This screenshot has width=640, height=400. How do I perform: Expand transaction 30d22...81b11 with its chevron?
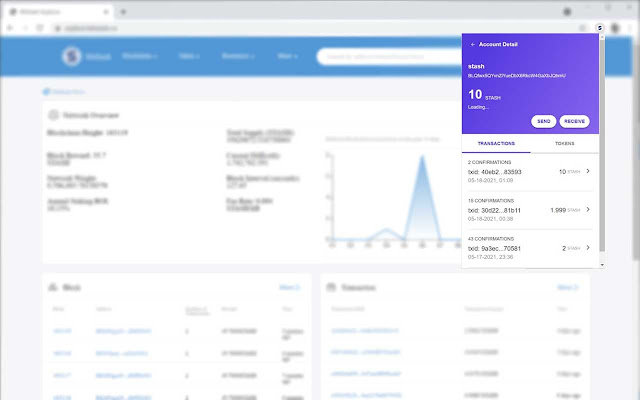(588, 209)
